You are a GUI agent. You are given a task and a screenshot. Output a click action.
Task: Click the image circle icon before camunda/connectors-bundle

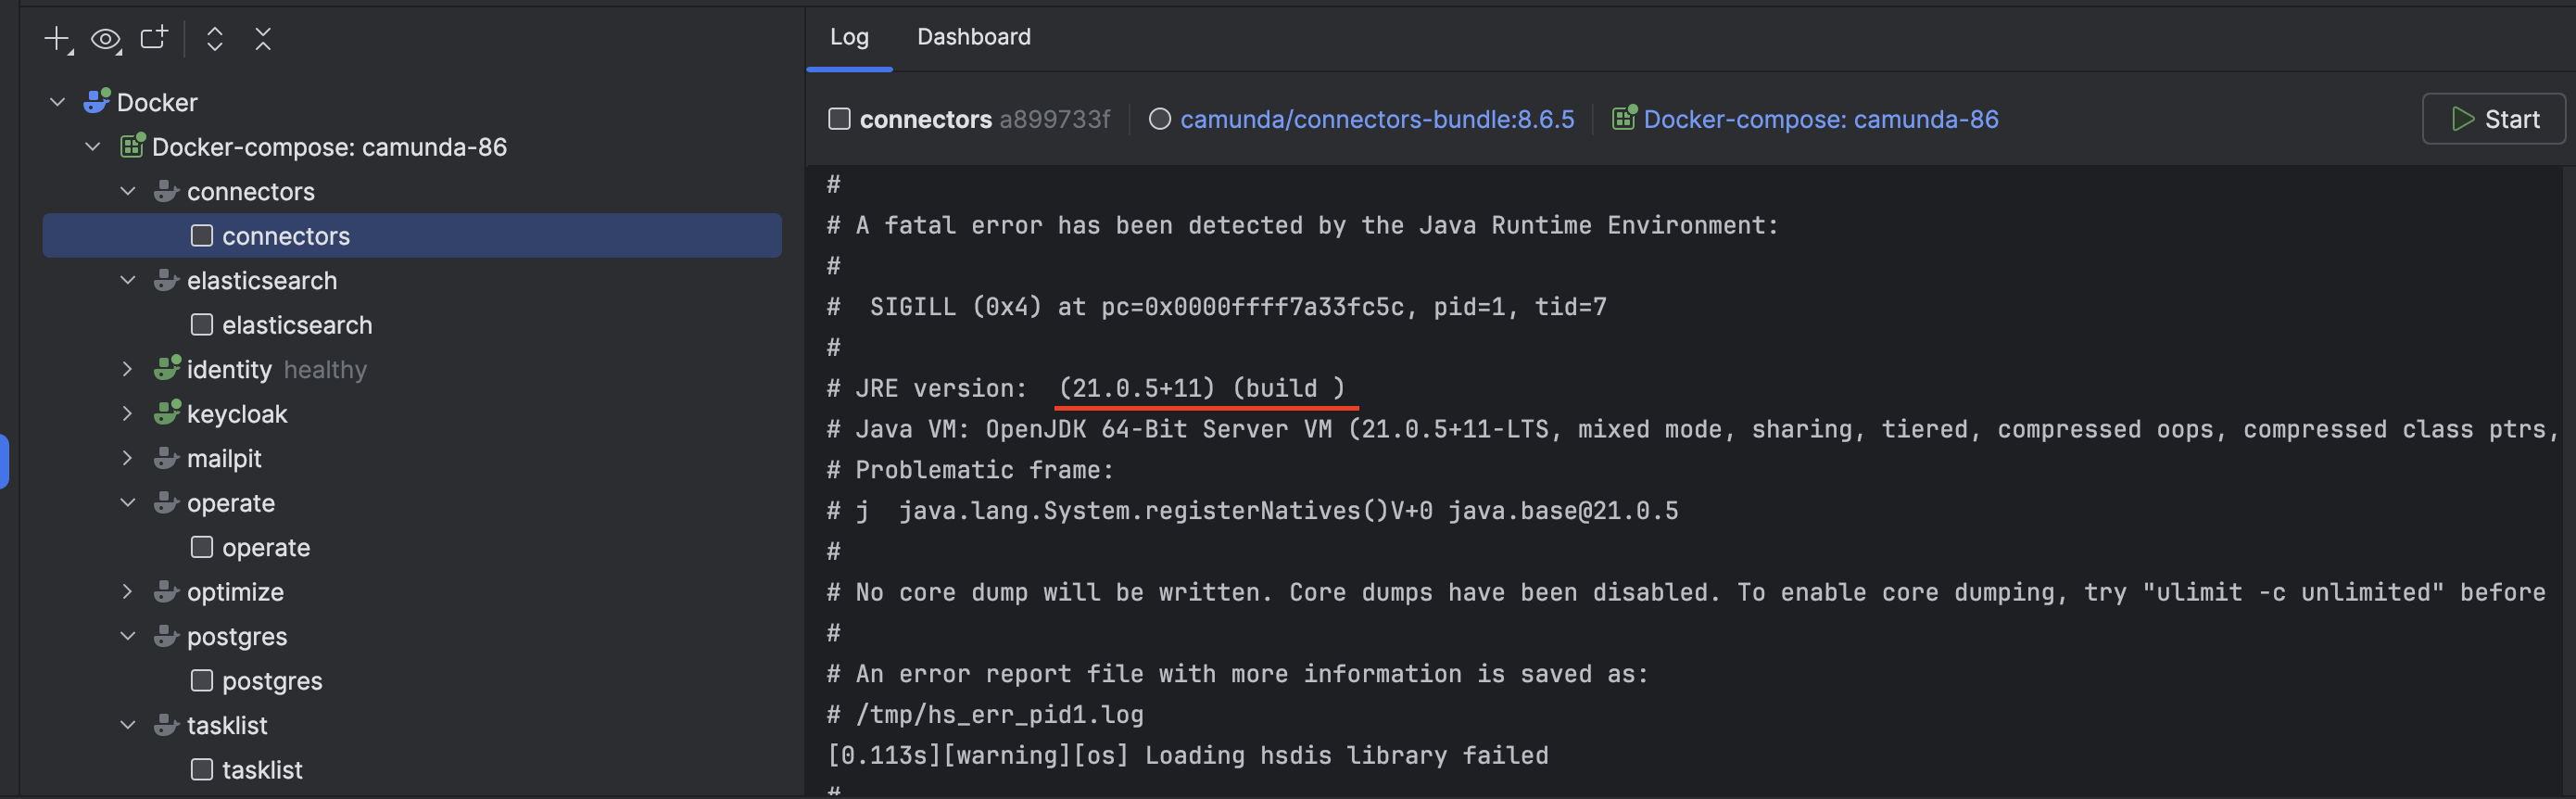1160,119
